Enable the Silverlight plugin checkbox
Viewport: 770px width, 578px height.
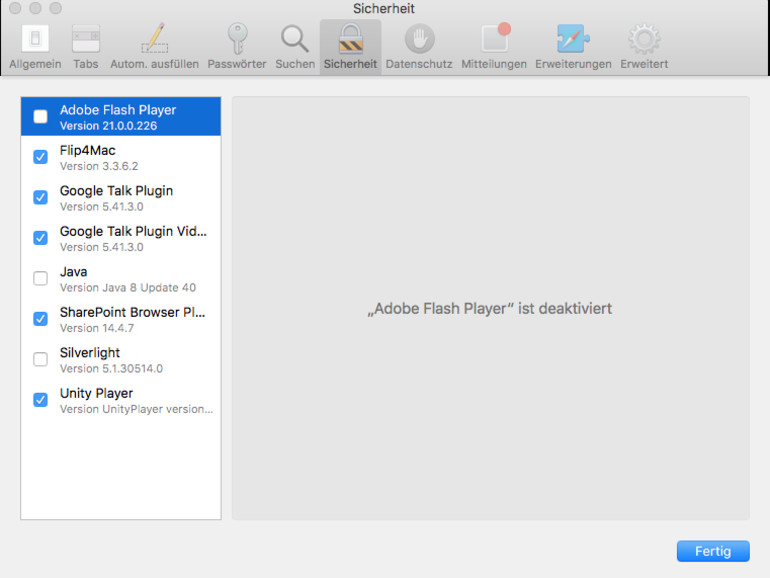[40, 359]
